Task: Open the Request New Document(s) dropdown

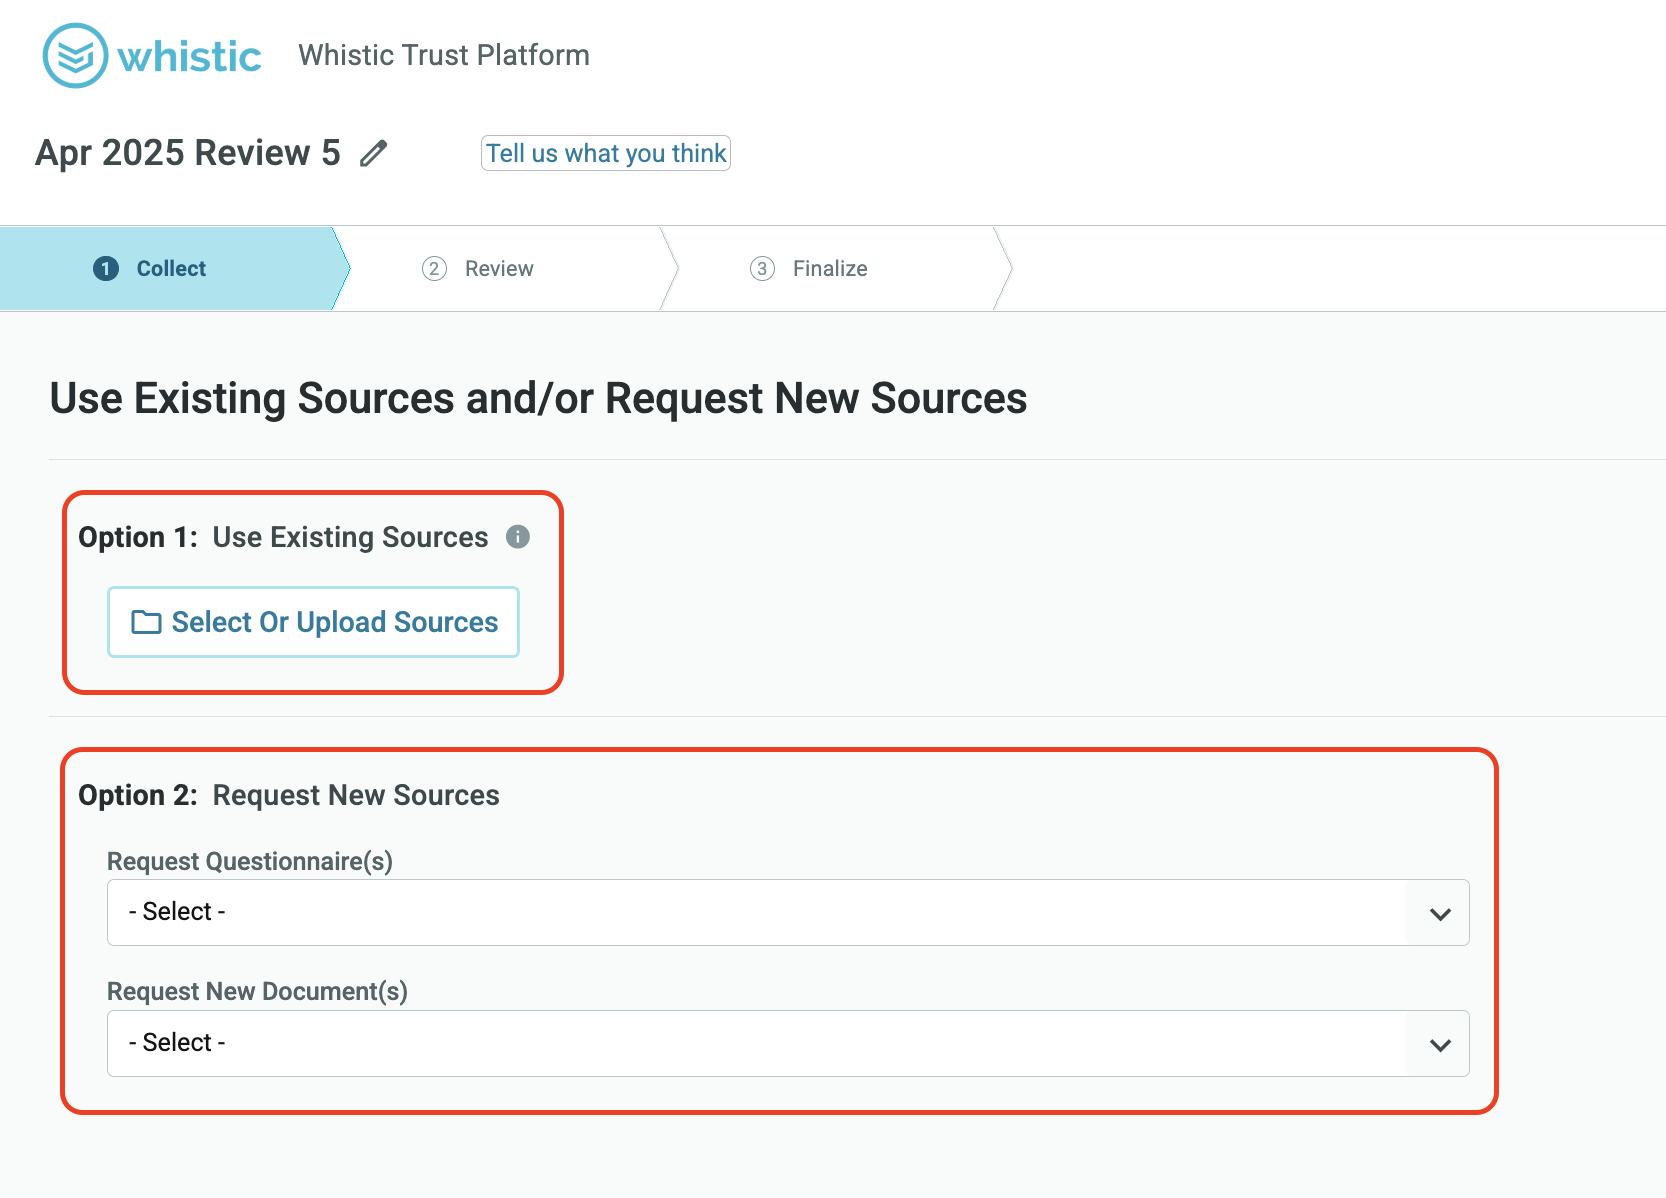Action: pos(788,1043)
